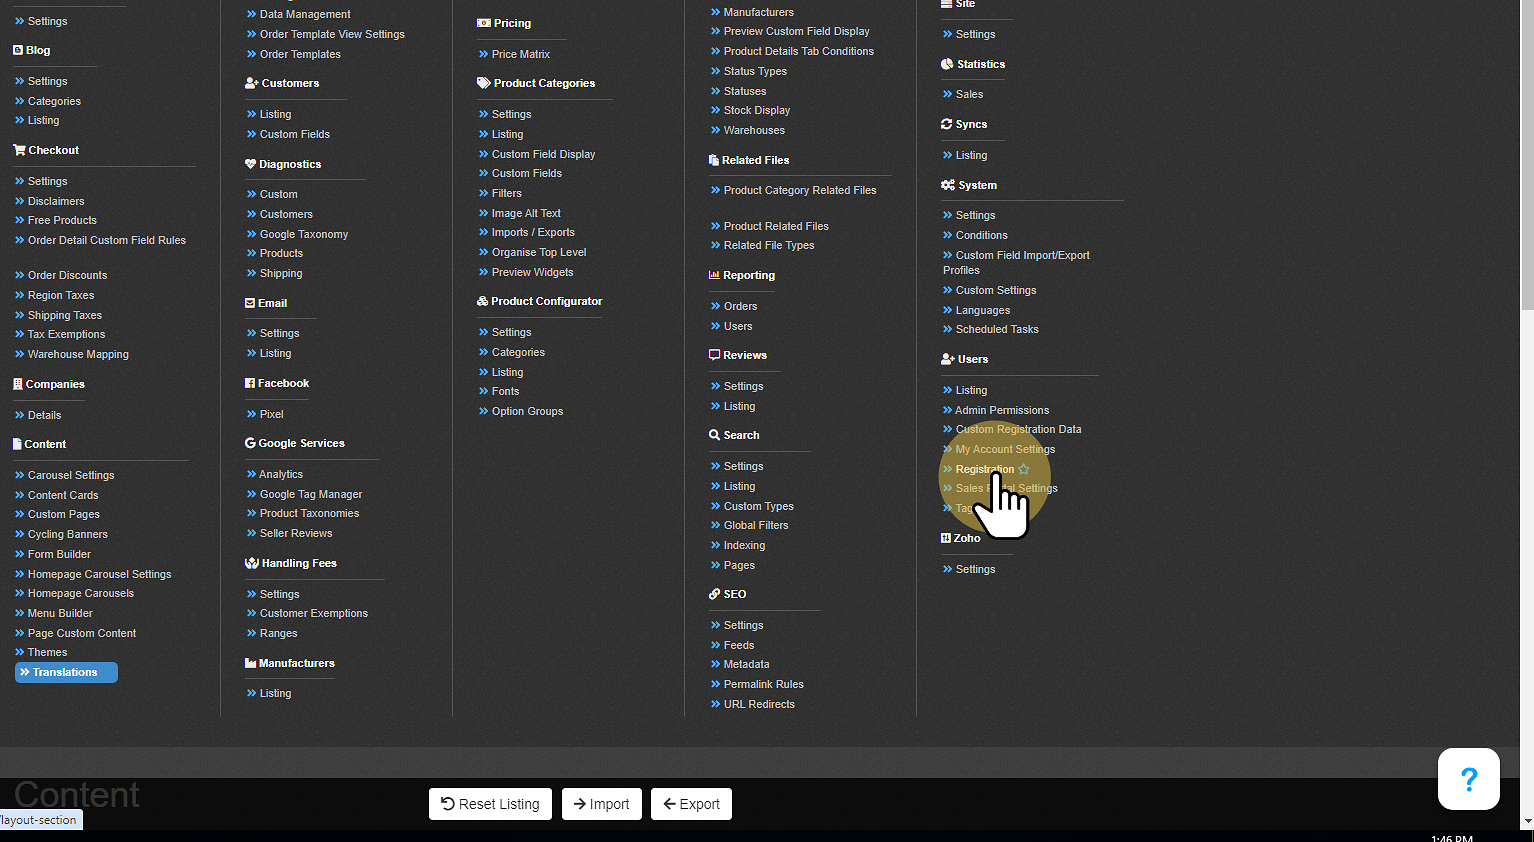1534x842 pixels.
Task: Open Related File Types link
Action: [769, 245]
